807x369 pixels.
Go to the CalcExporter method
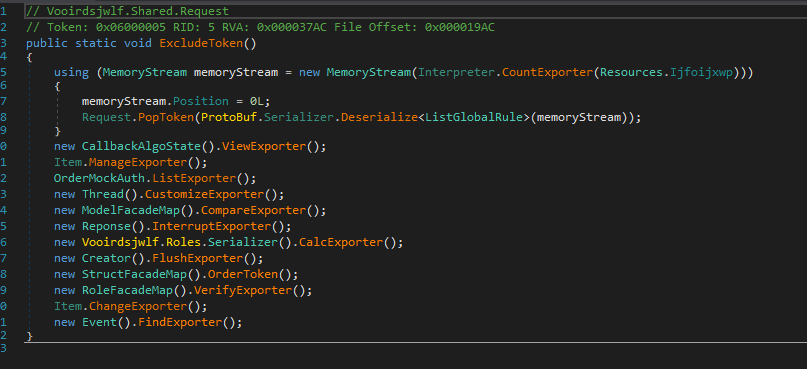341,242
